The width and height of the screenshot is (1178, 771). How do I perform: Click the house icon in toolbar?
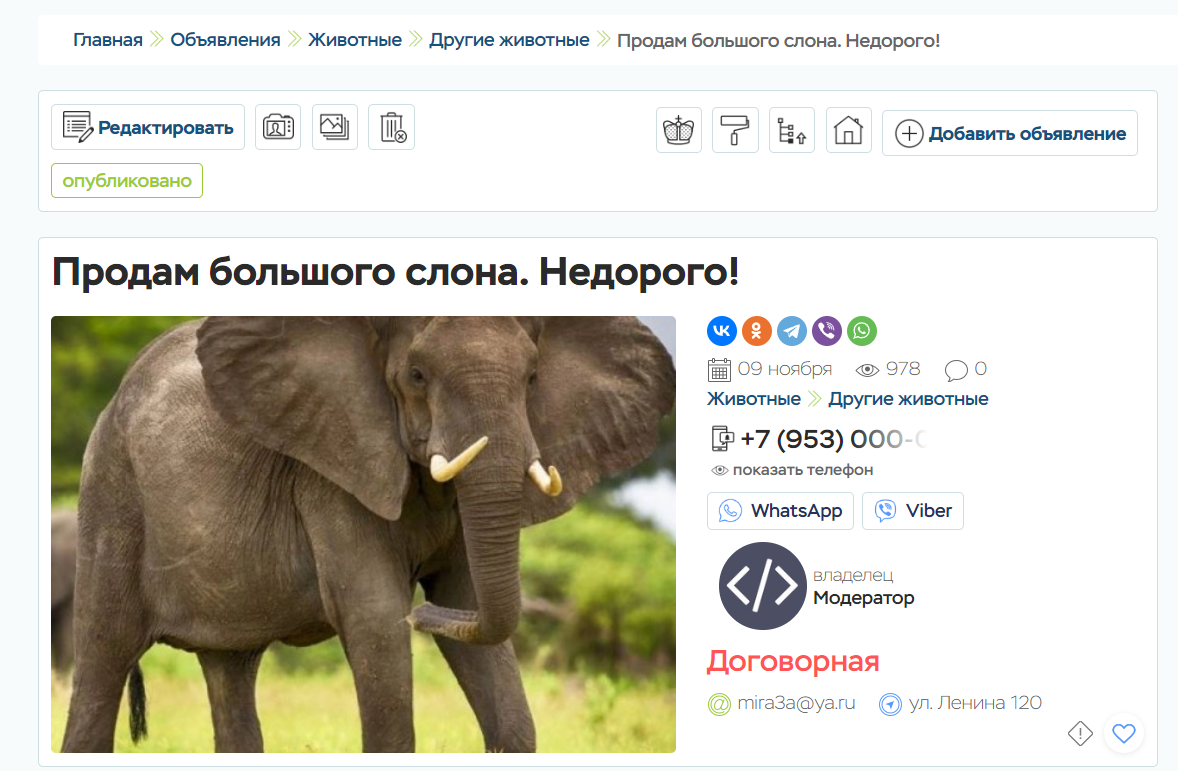click(848, 131)
